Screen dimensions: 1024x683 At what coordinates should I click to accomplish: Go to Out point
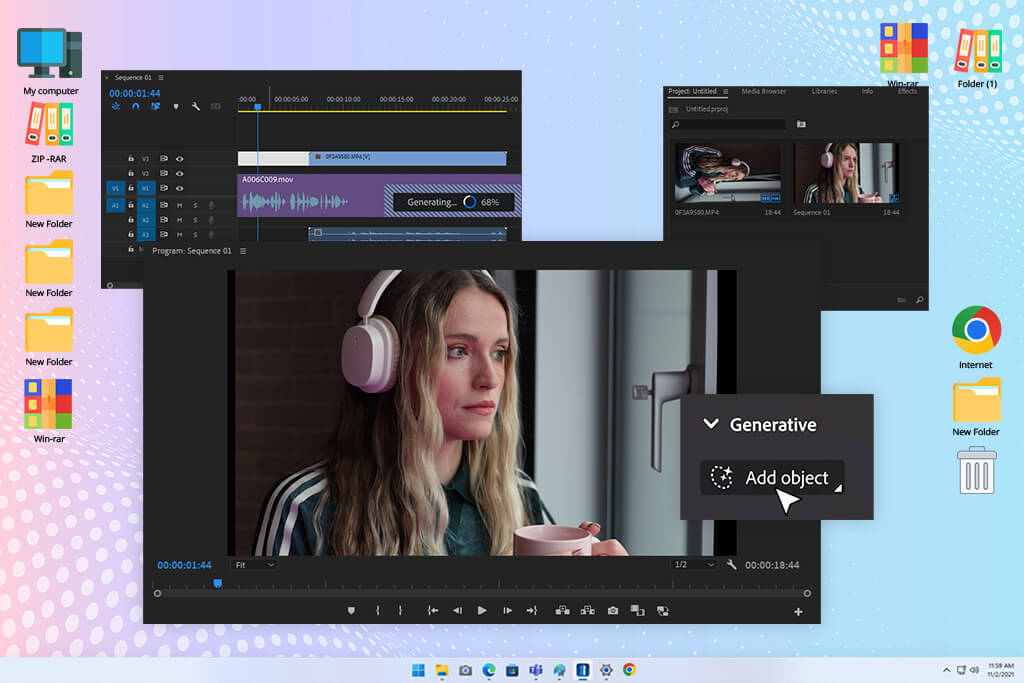tap(532, 611)
